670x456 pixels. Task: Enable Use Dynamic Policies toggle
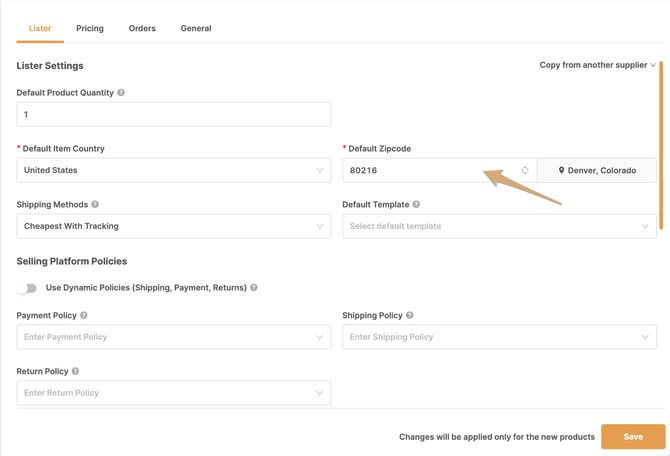coord(27,288)
